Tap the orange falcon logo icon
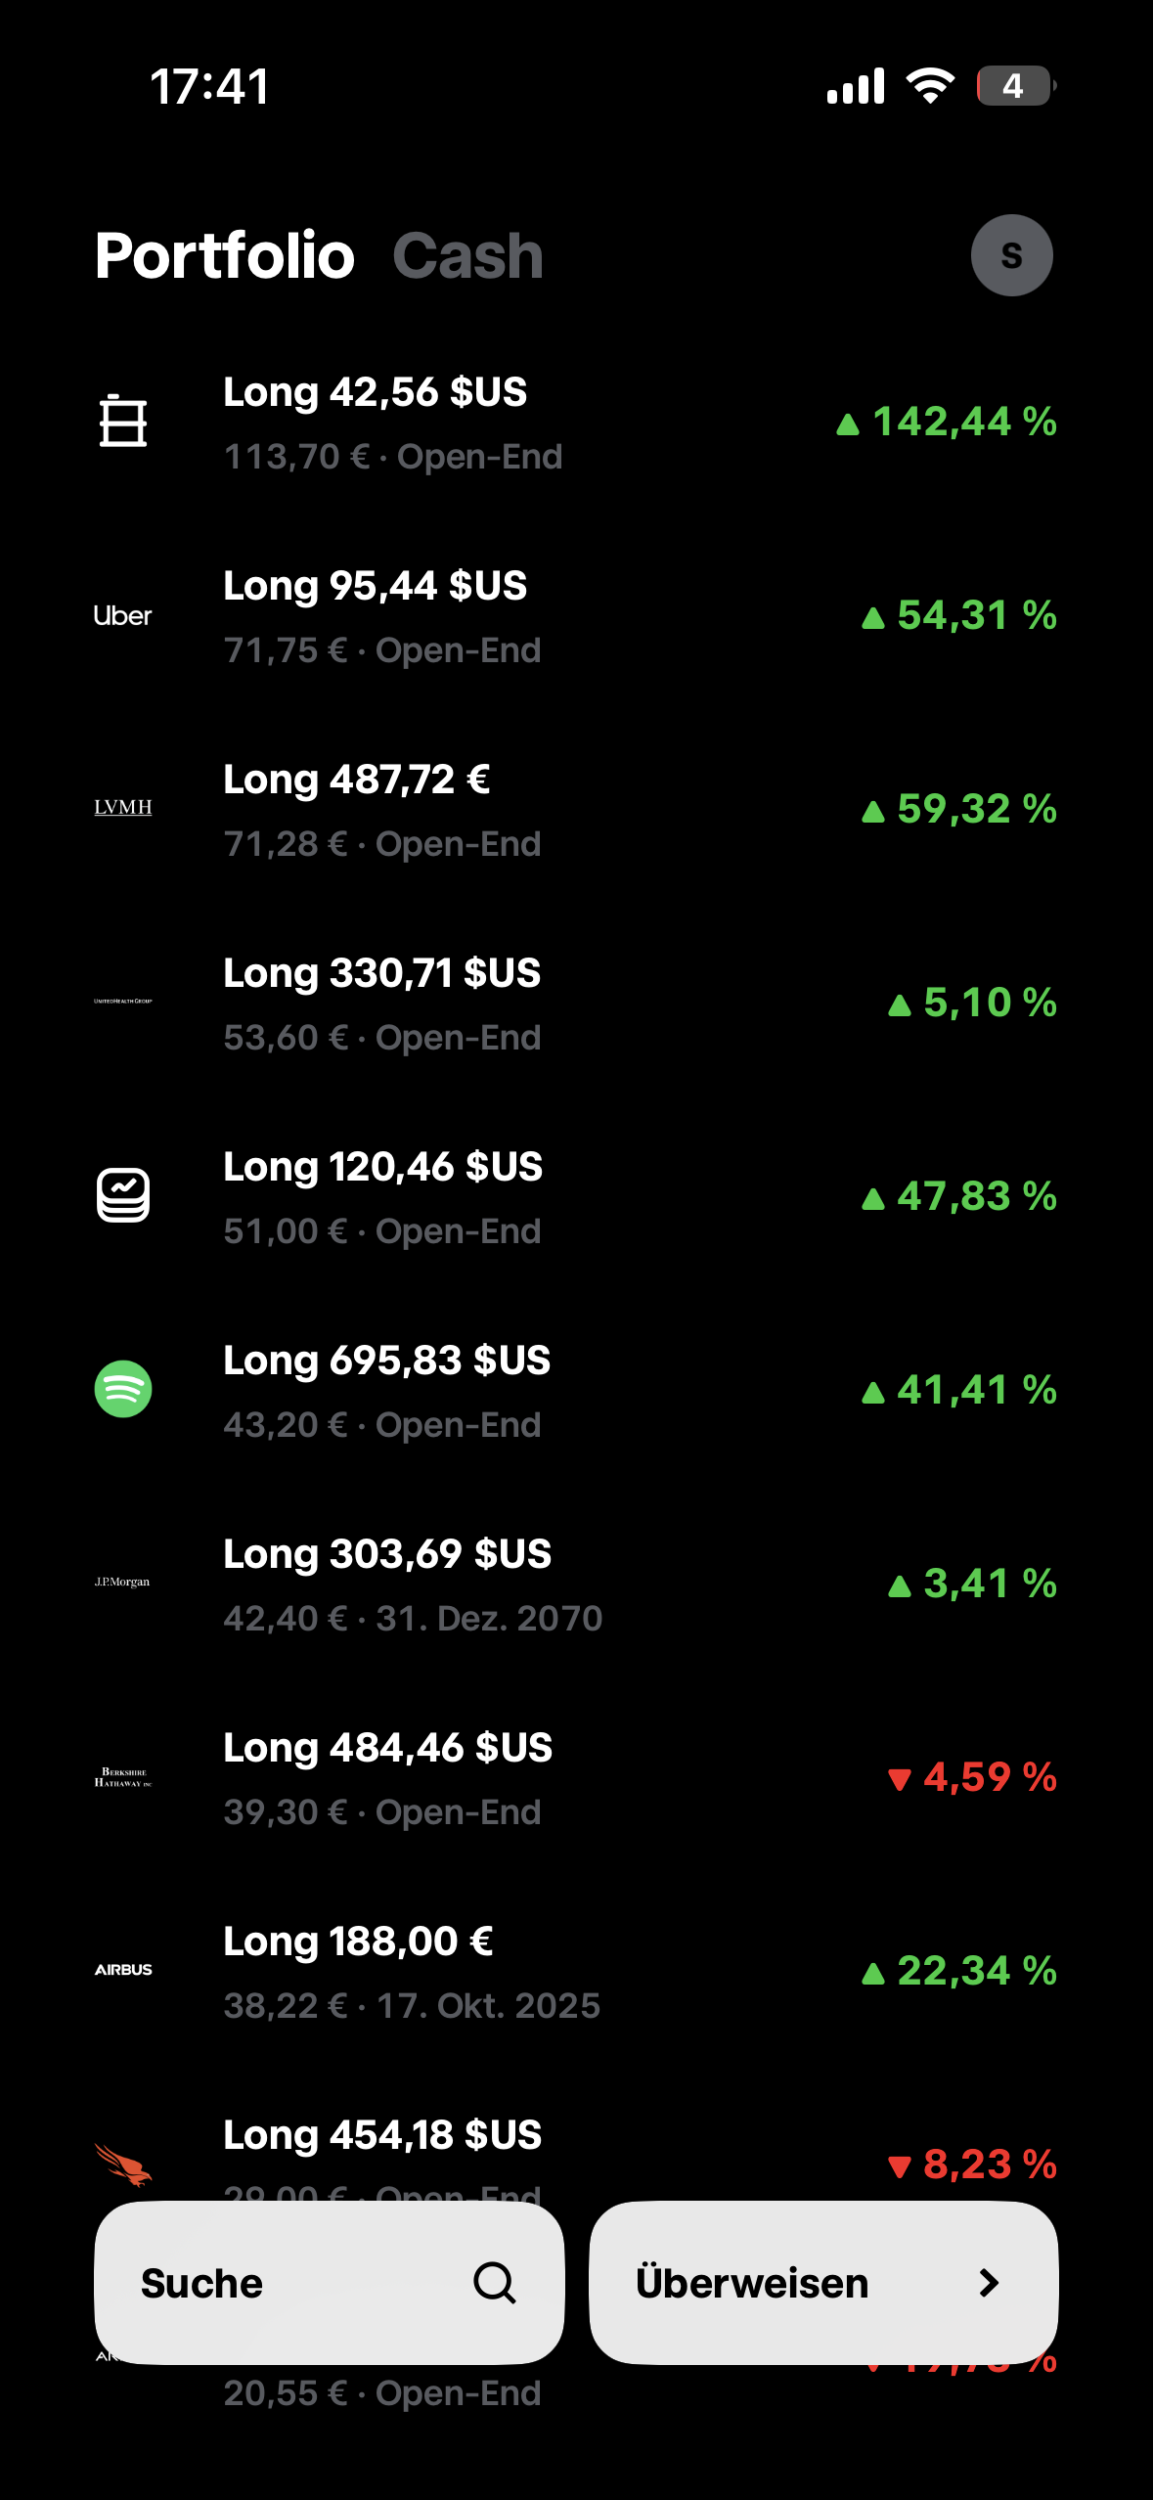The width and height of the screenshot is (1153, 2500). [123, 2163]
